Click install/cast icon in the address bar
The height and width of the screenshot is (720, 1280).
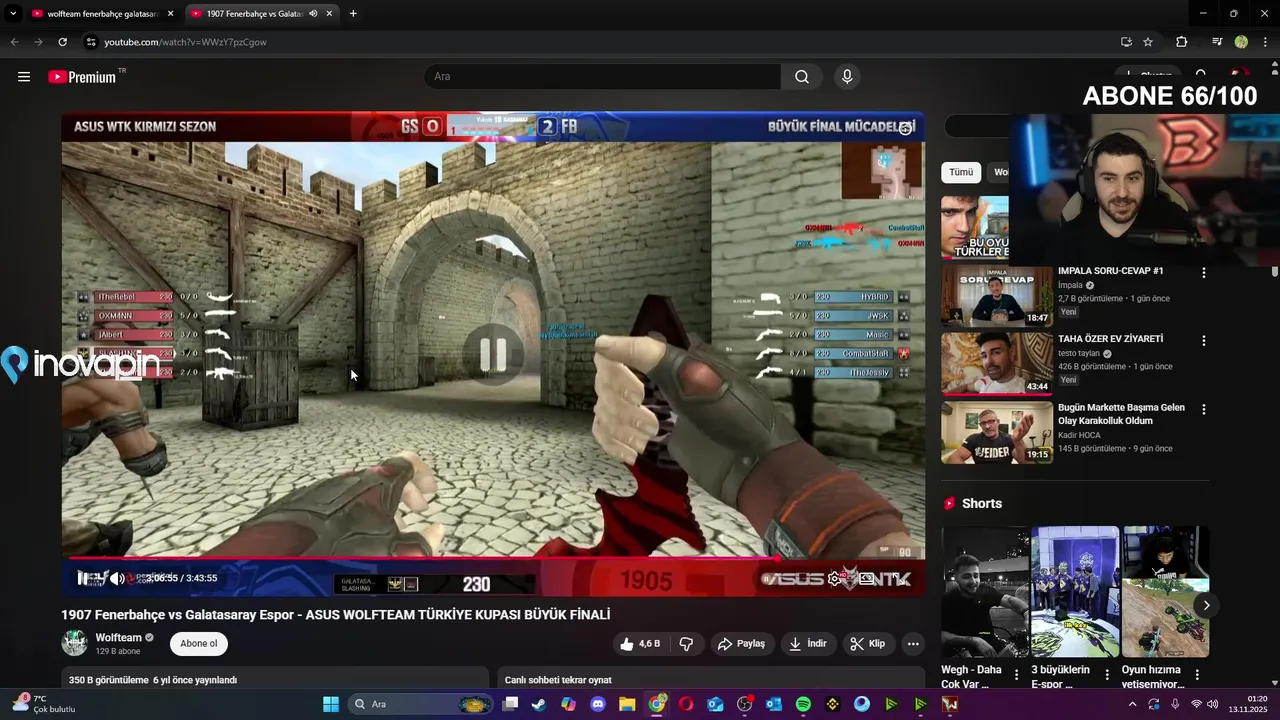point(1126,42)
